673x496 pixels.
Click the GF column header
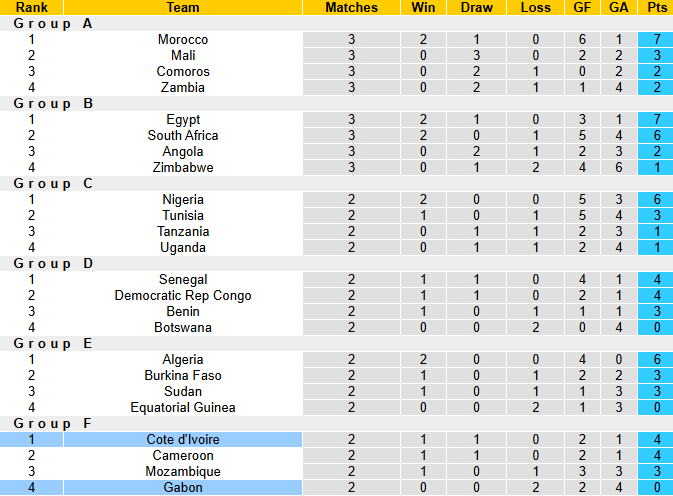coord(582,7)
